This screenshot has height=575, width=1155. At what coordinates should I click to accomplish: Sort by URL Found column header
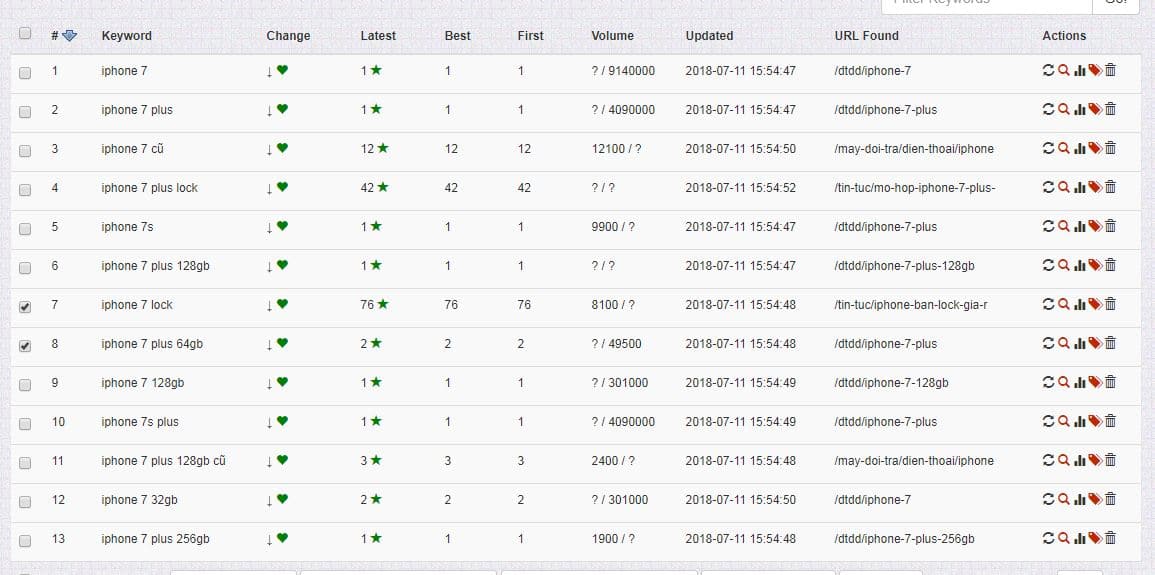pos(866,35)
